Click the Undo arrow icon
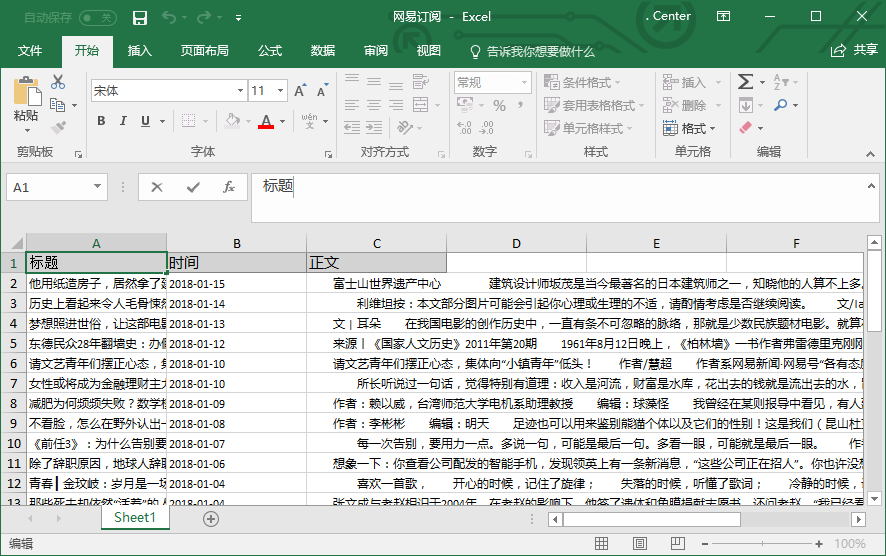 169,18
